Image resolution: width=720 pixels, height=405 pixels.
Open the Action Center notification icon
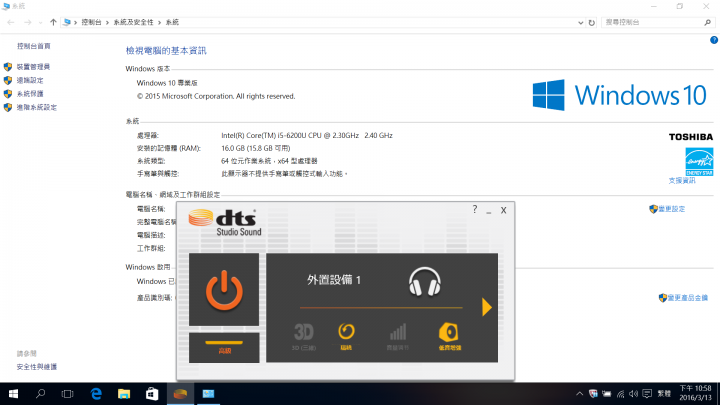tap(647, 394)
